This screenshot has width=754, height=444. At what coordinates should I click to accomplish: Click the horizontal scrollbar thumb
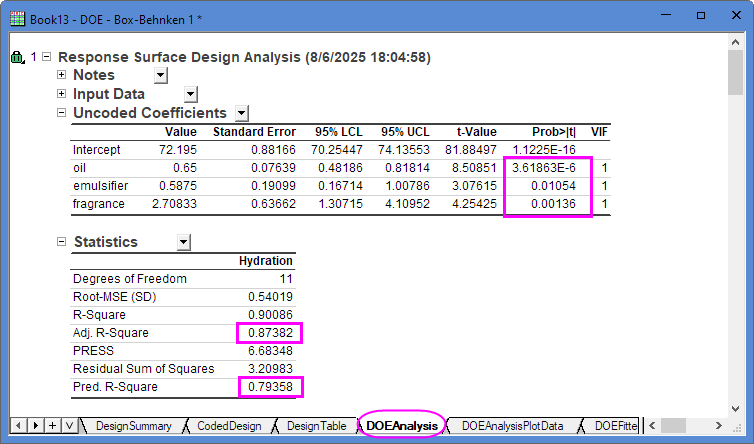click(673, 426)
